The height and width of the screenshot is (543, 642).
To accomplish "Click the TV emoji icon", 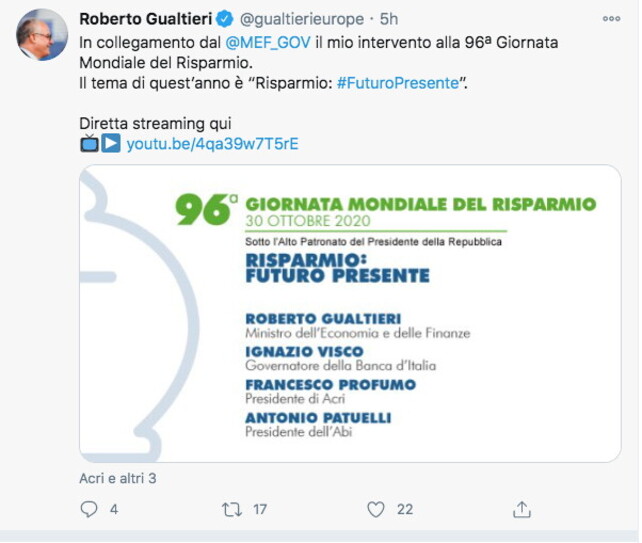I will click(x=89, y=143).
